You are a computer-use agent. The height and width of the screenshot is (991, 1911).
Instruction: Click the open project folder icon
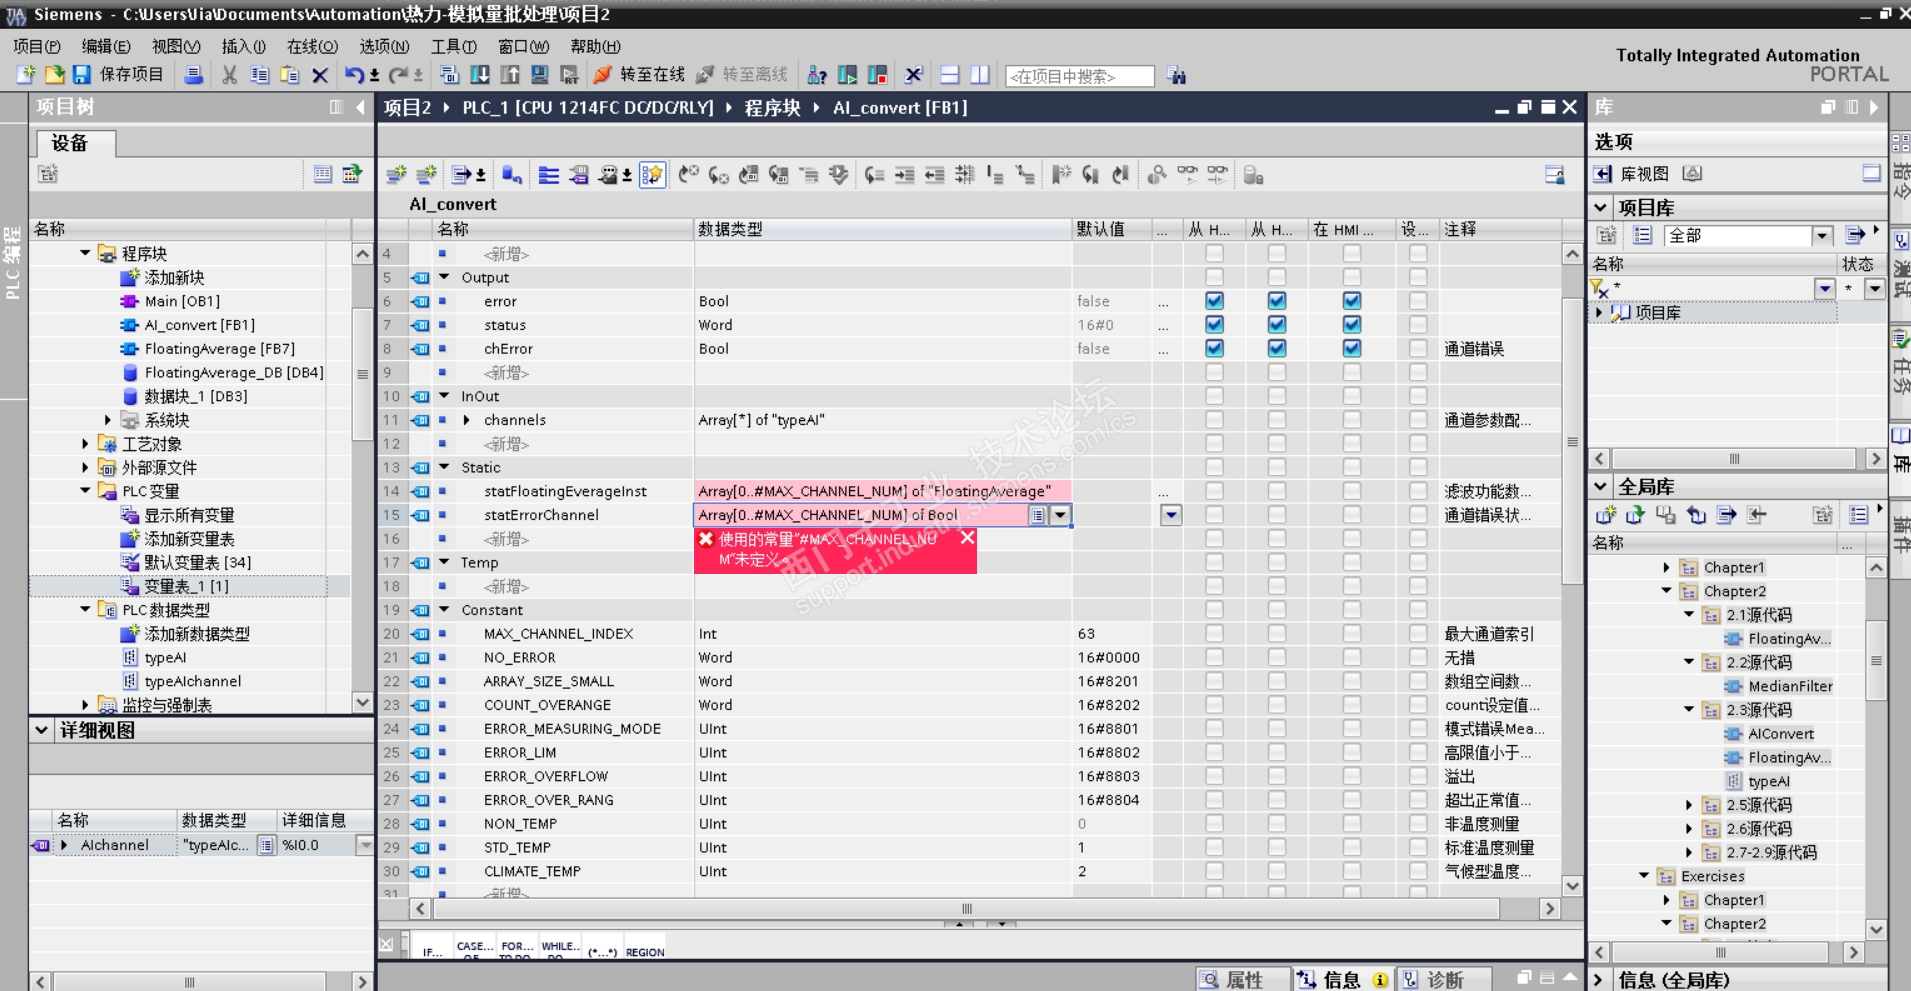click(54, 75)
